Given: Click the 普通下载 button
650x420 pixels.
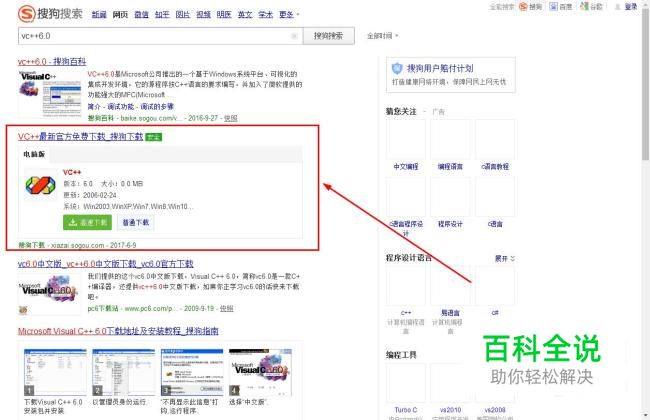Looking at the screenshot, I should point(136,222).
